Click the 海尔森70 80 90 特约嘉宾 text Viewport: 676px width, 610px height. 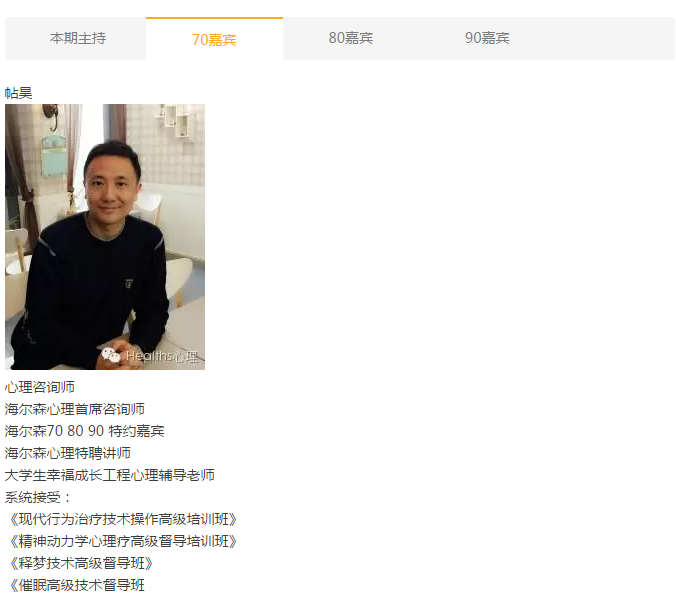pyautogui.click(x=84, y=431)
